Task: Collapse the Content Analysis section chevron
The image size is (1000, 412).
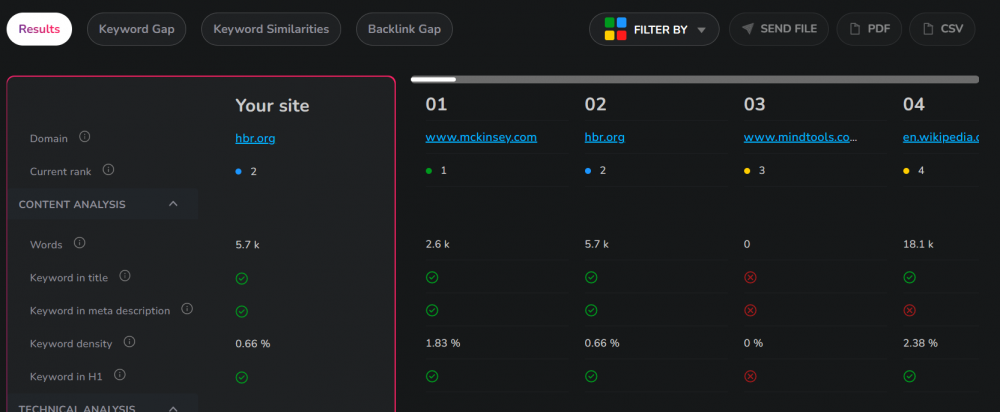Action: [173, 204]
